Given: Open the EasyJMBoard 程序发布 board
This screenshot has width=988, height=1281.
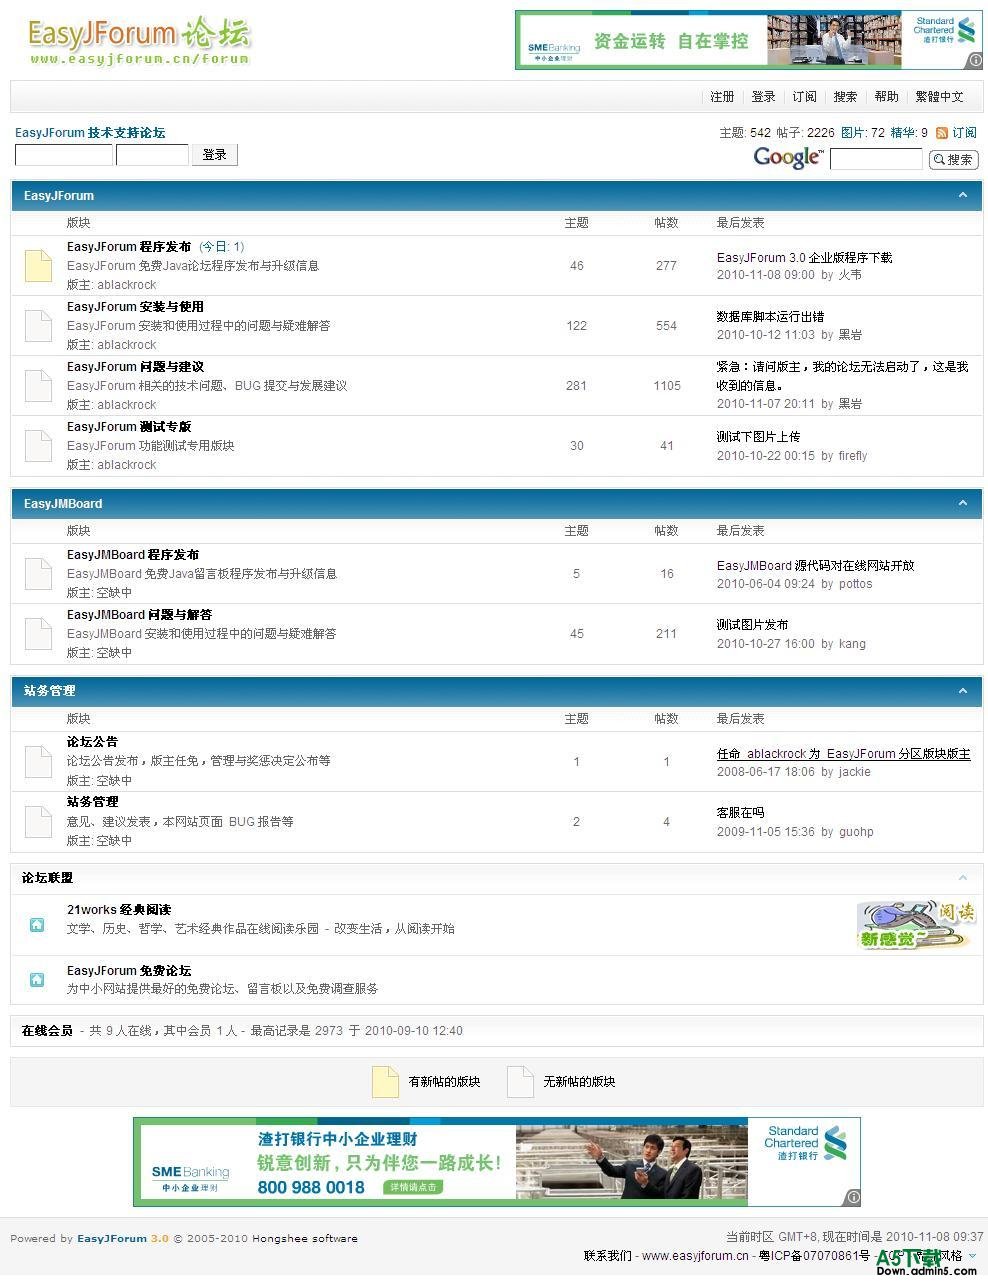Looking at the screenshot, I should point(133,555).
